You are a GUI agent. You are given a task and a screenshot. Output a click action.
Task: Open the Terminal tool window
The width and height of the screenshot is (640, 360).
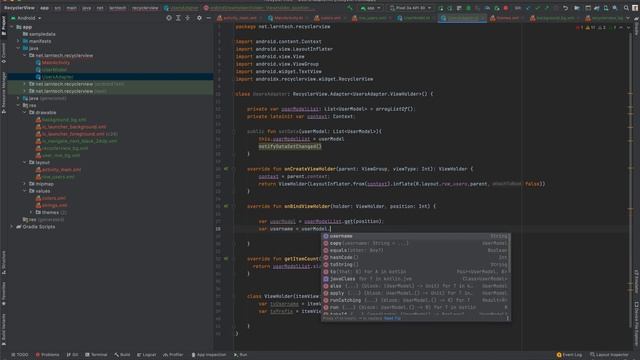pyautogui.click(x=96, y=355)
